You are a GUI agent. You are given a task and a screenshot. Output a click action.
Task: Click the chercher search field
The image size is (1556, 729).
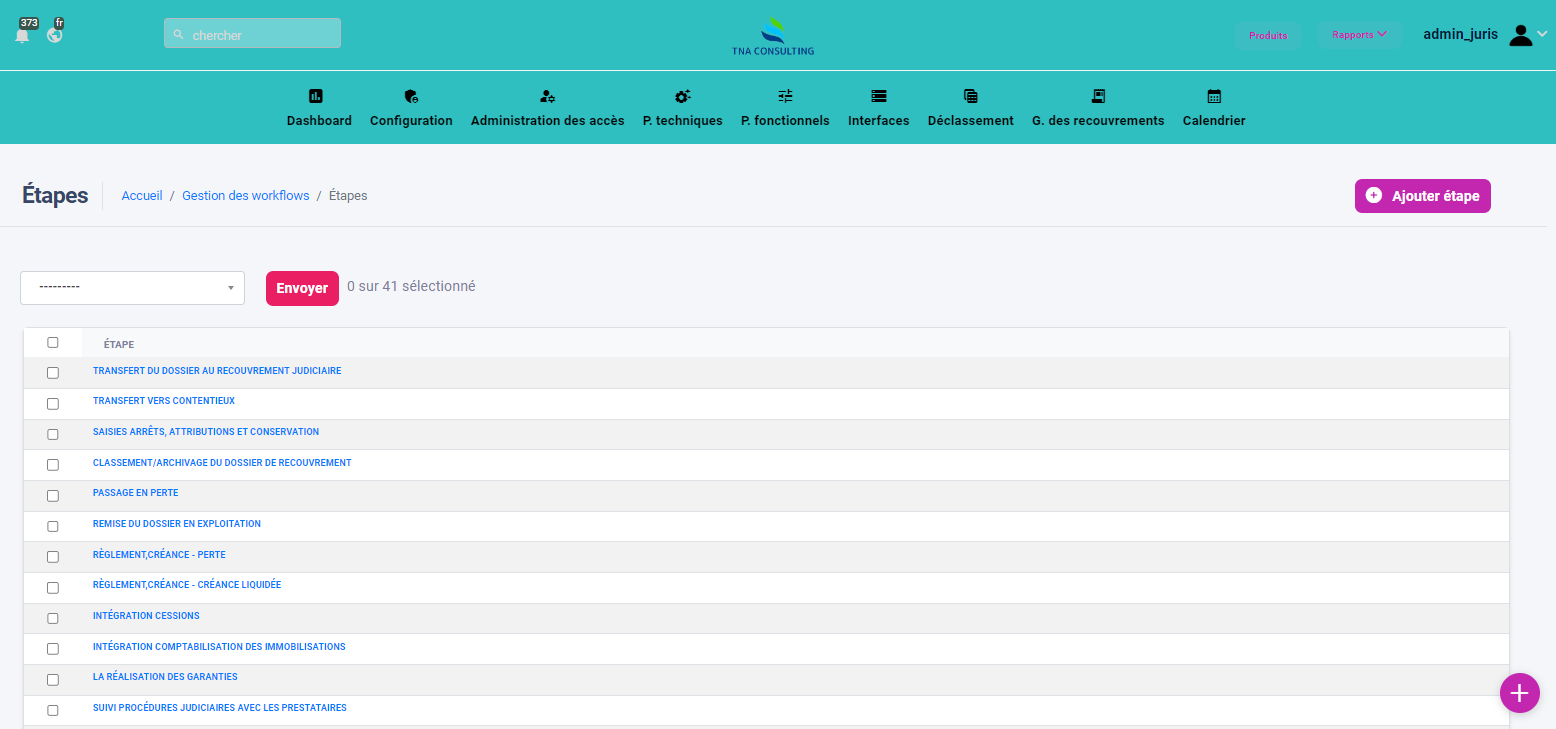coord(252,34)
